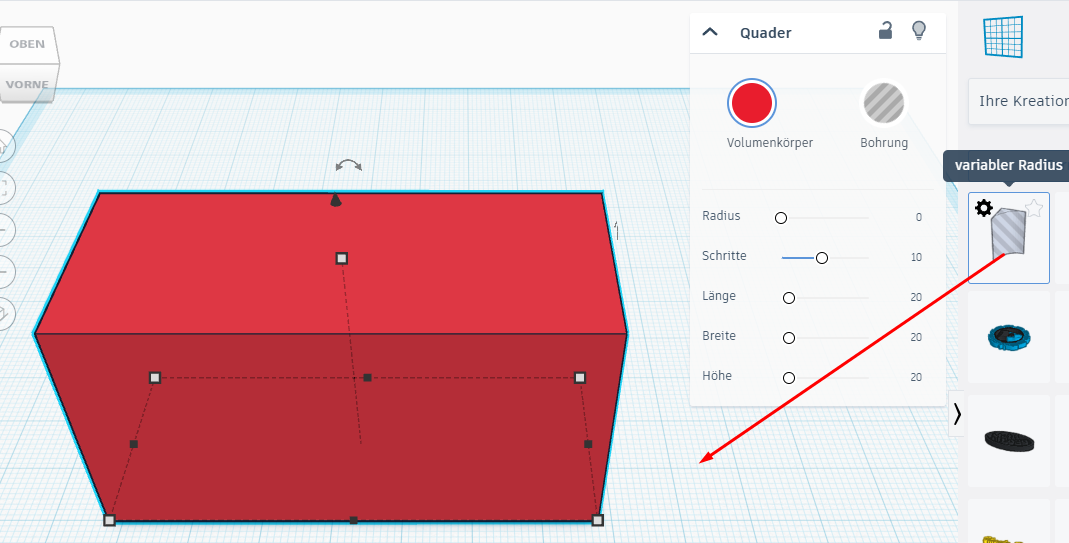The height and width of the screenshot is (543, 1069).
Task: Click the bottom-right white corner handle
Action: click(597, 520)
